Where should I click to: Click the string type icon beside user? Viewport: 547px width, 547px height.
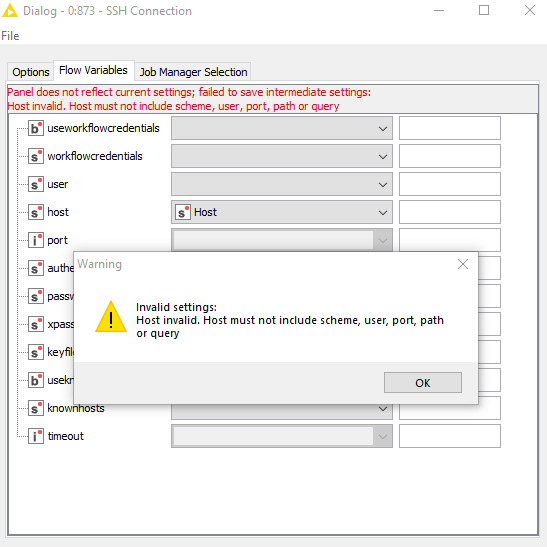click(x=36, y=184)
